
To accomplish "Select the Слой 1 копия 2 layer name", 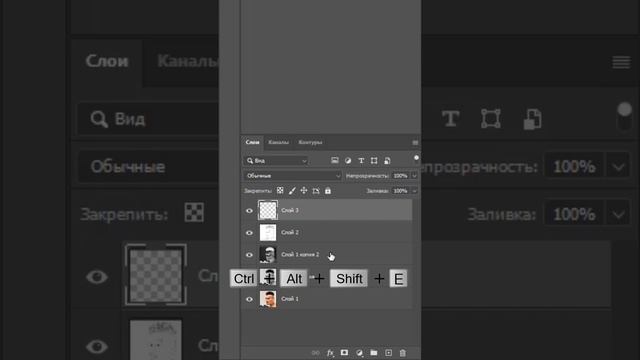I will (x=300, y=254).
